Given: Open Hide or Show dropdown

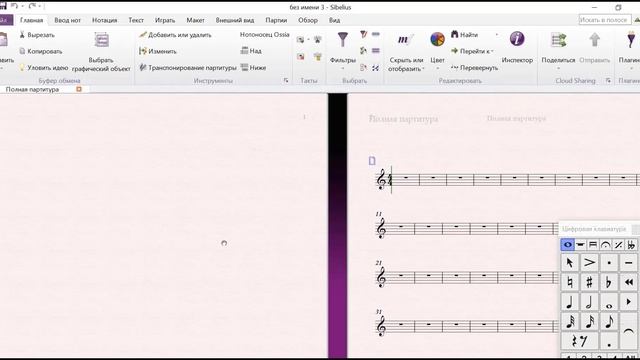Looking at the screenshot, I should 406,64.
